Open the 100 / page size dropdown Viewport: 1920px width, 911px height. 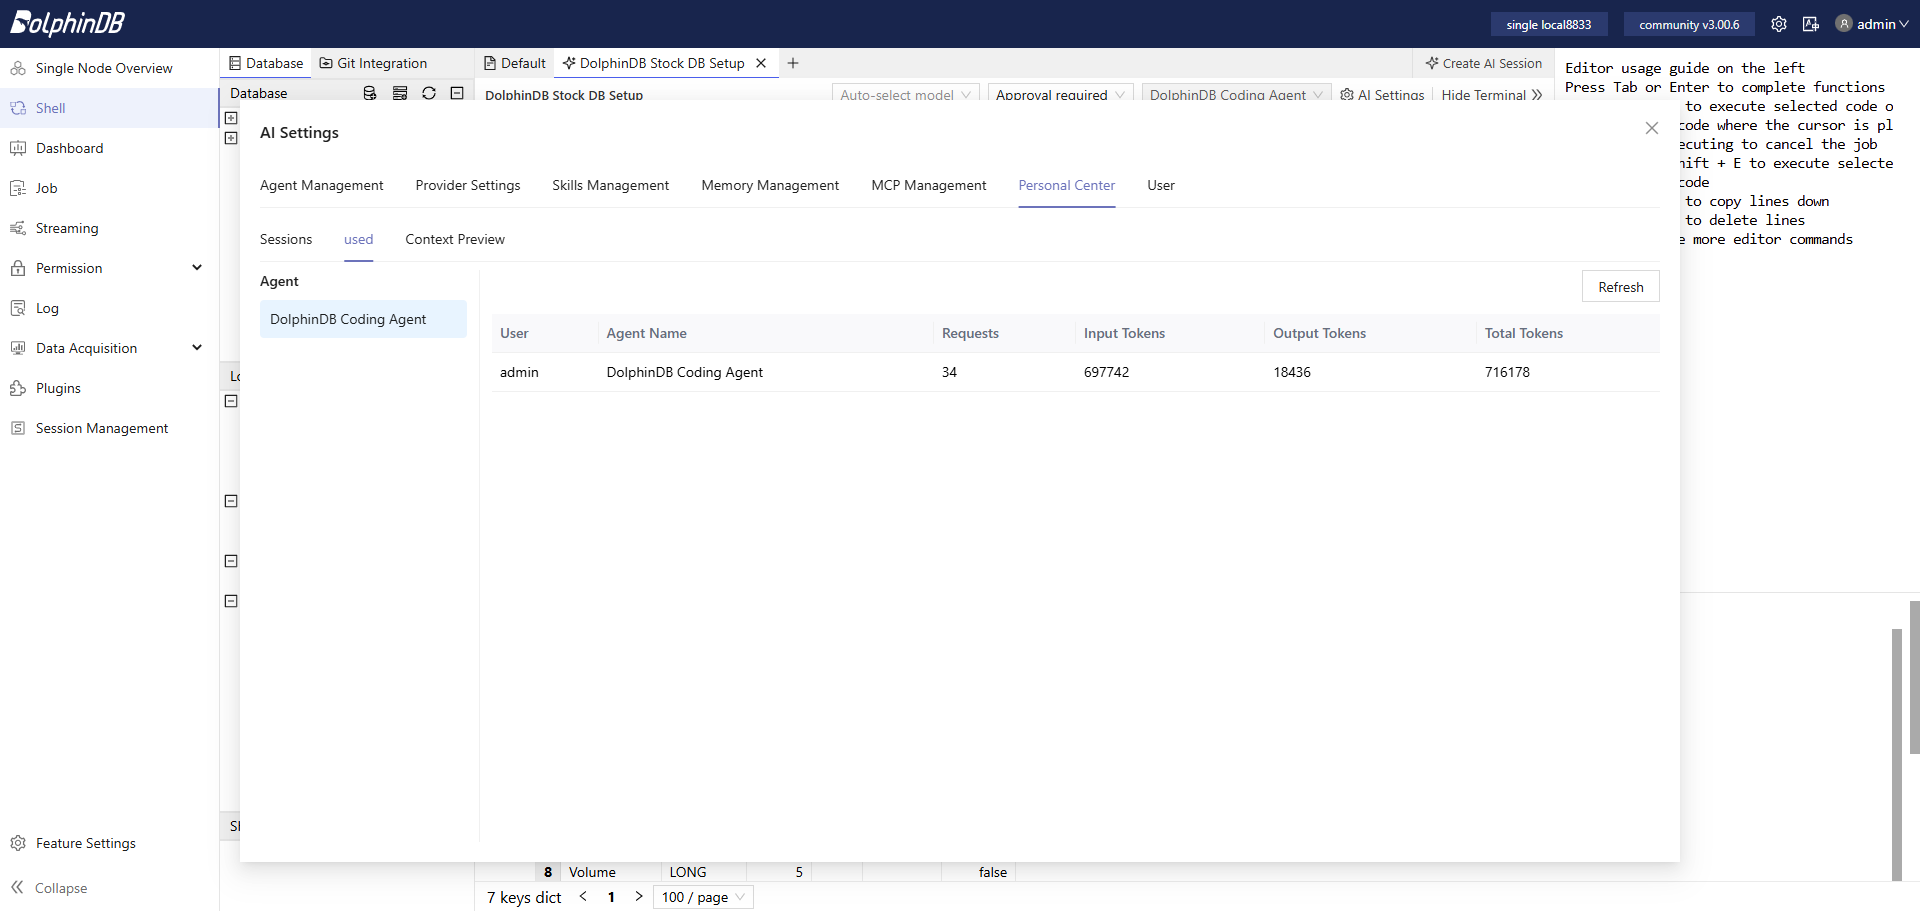coord(703,897)
